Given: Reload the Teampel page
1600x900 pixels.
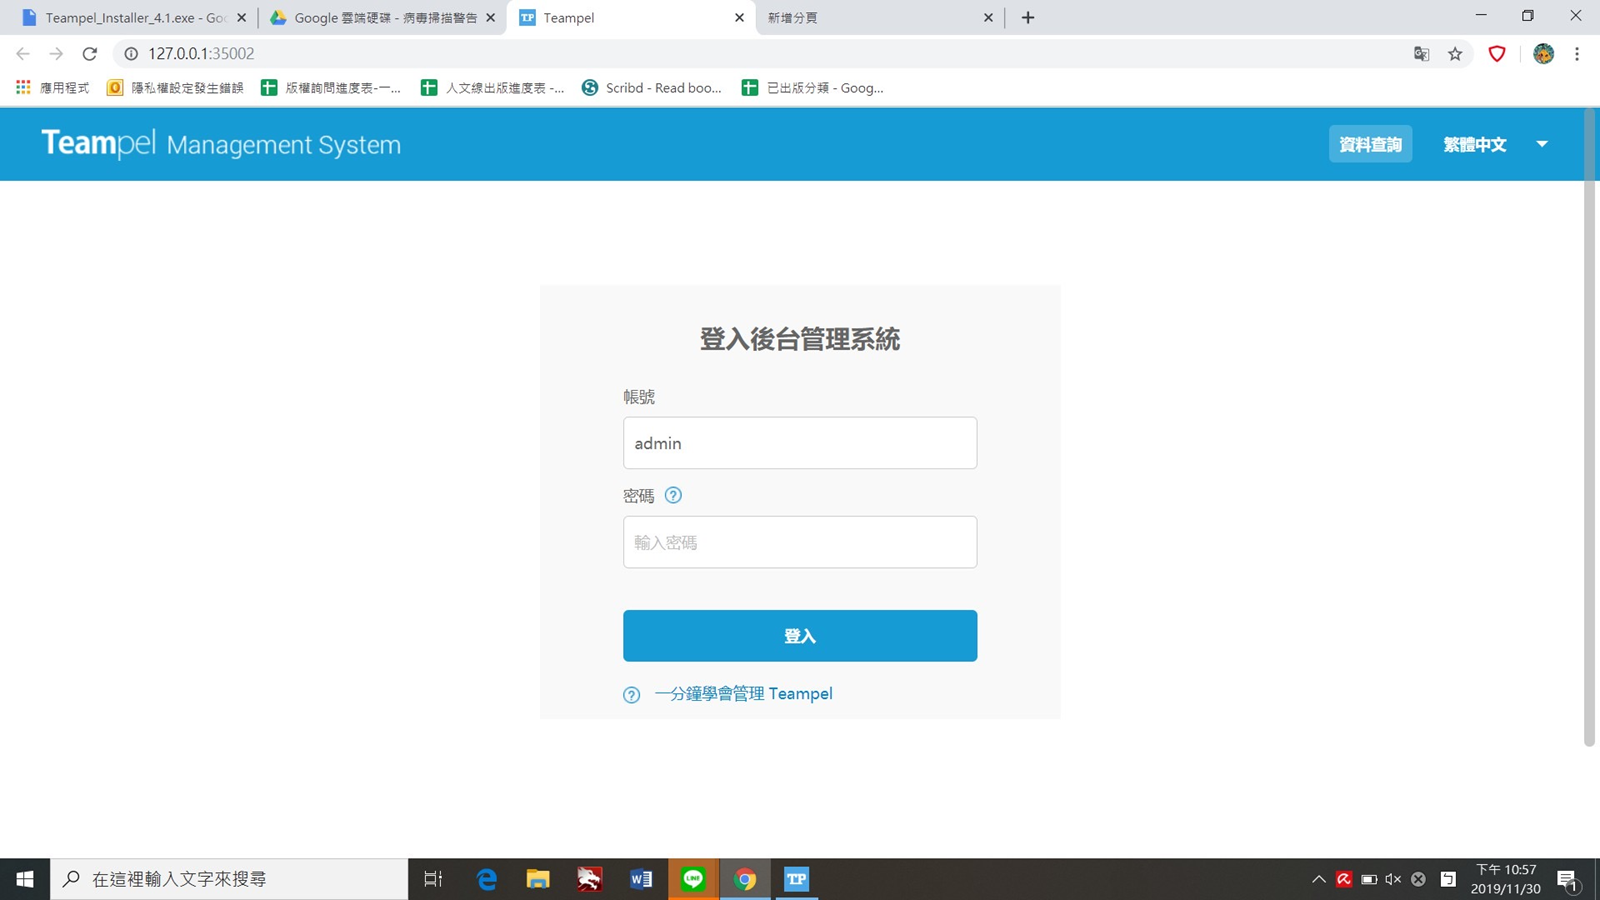Looking at the screenshot, I should [x=90, y=54].
